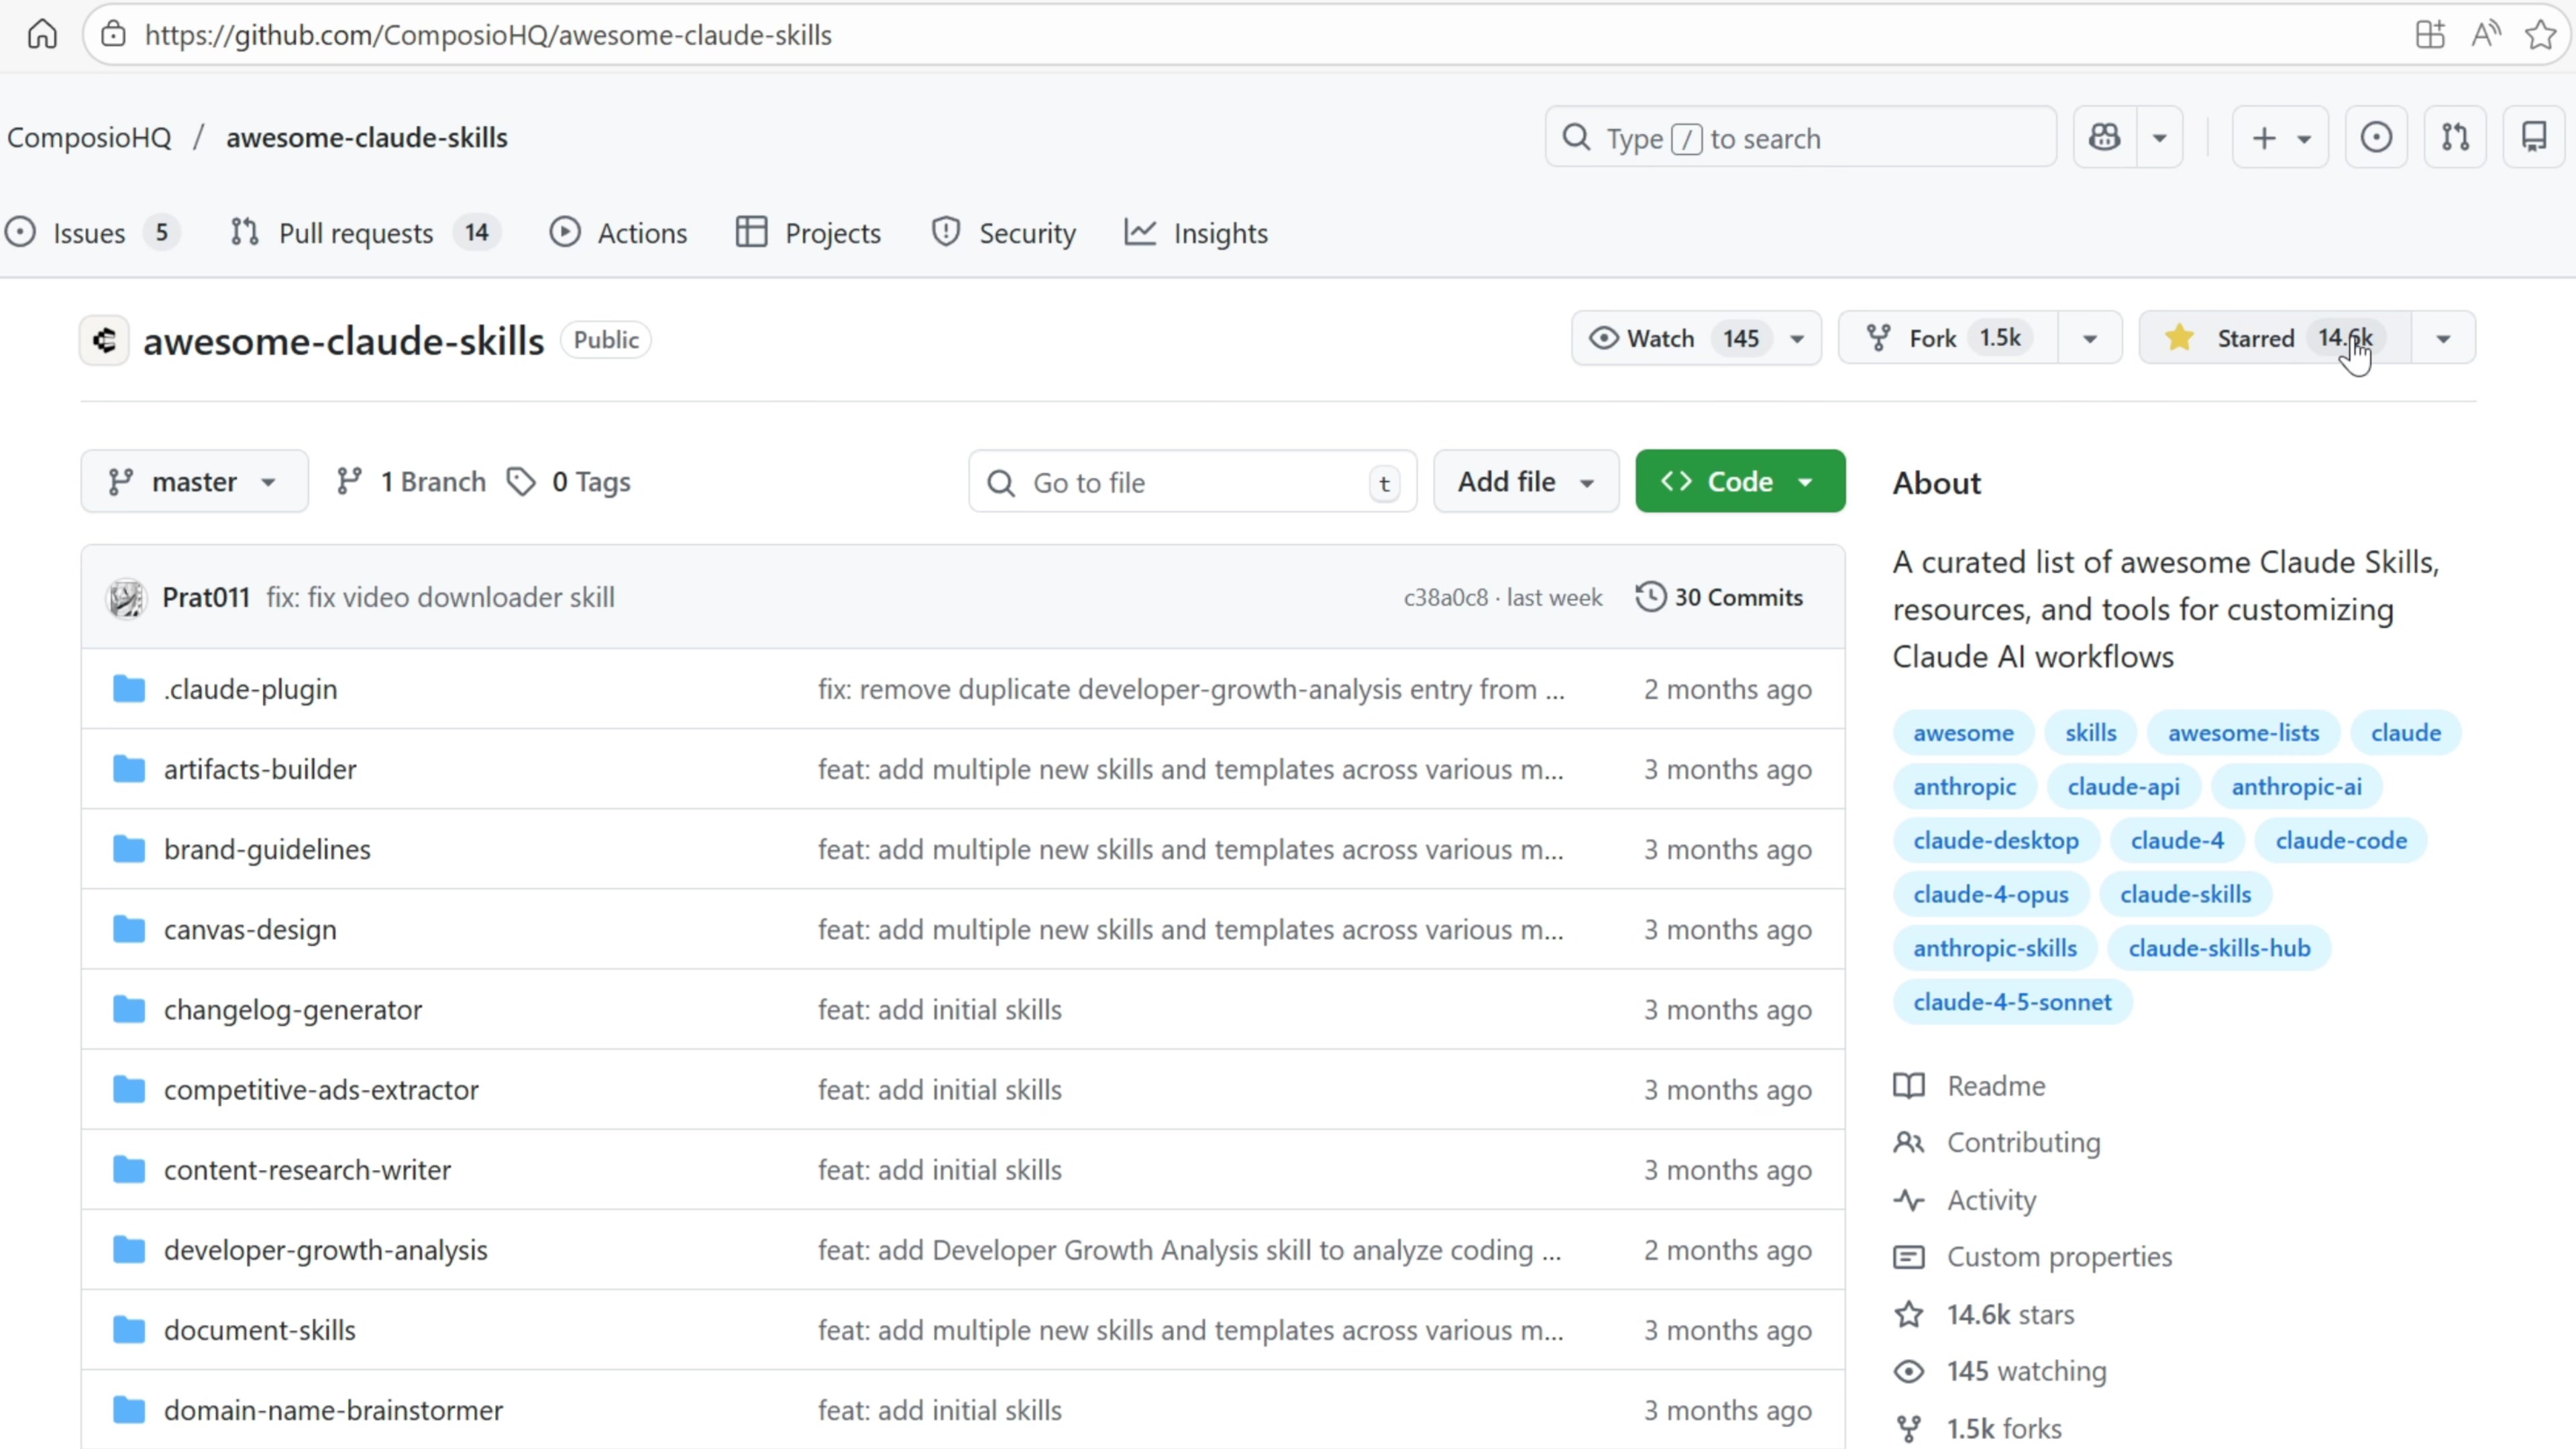Open the Copilot icon in the header

pyautogui.click(x=2104, y=137)
